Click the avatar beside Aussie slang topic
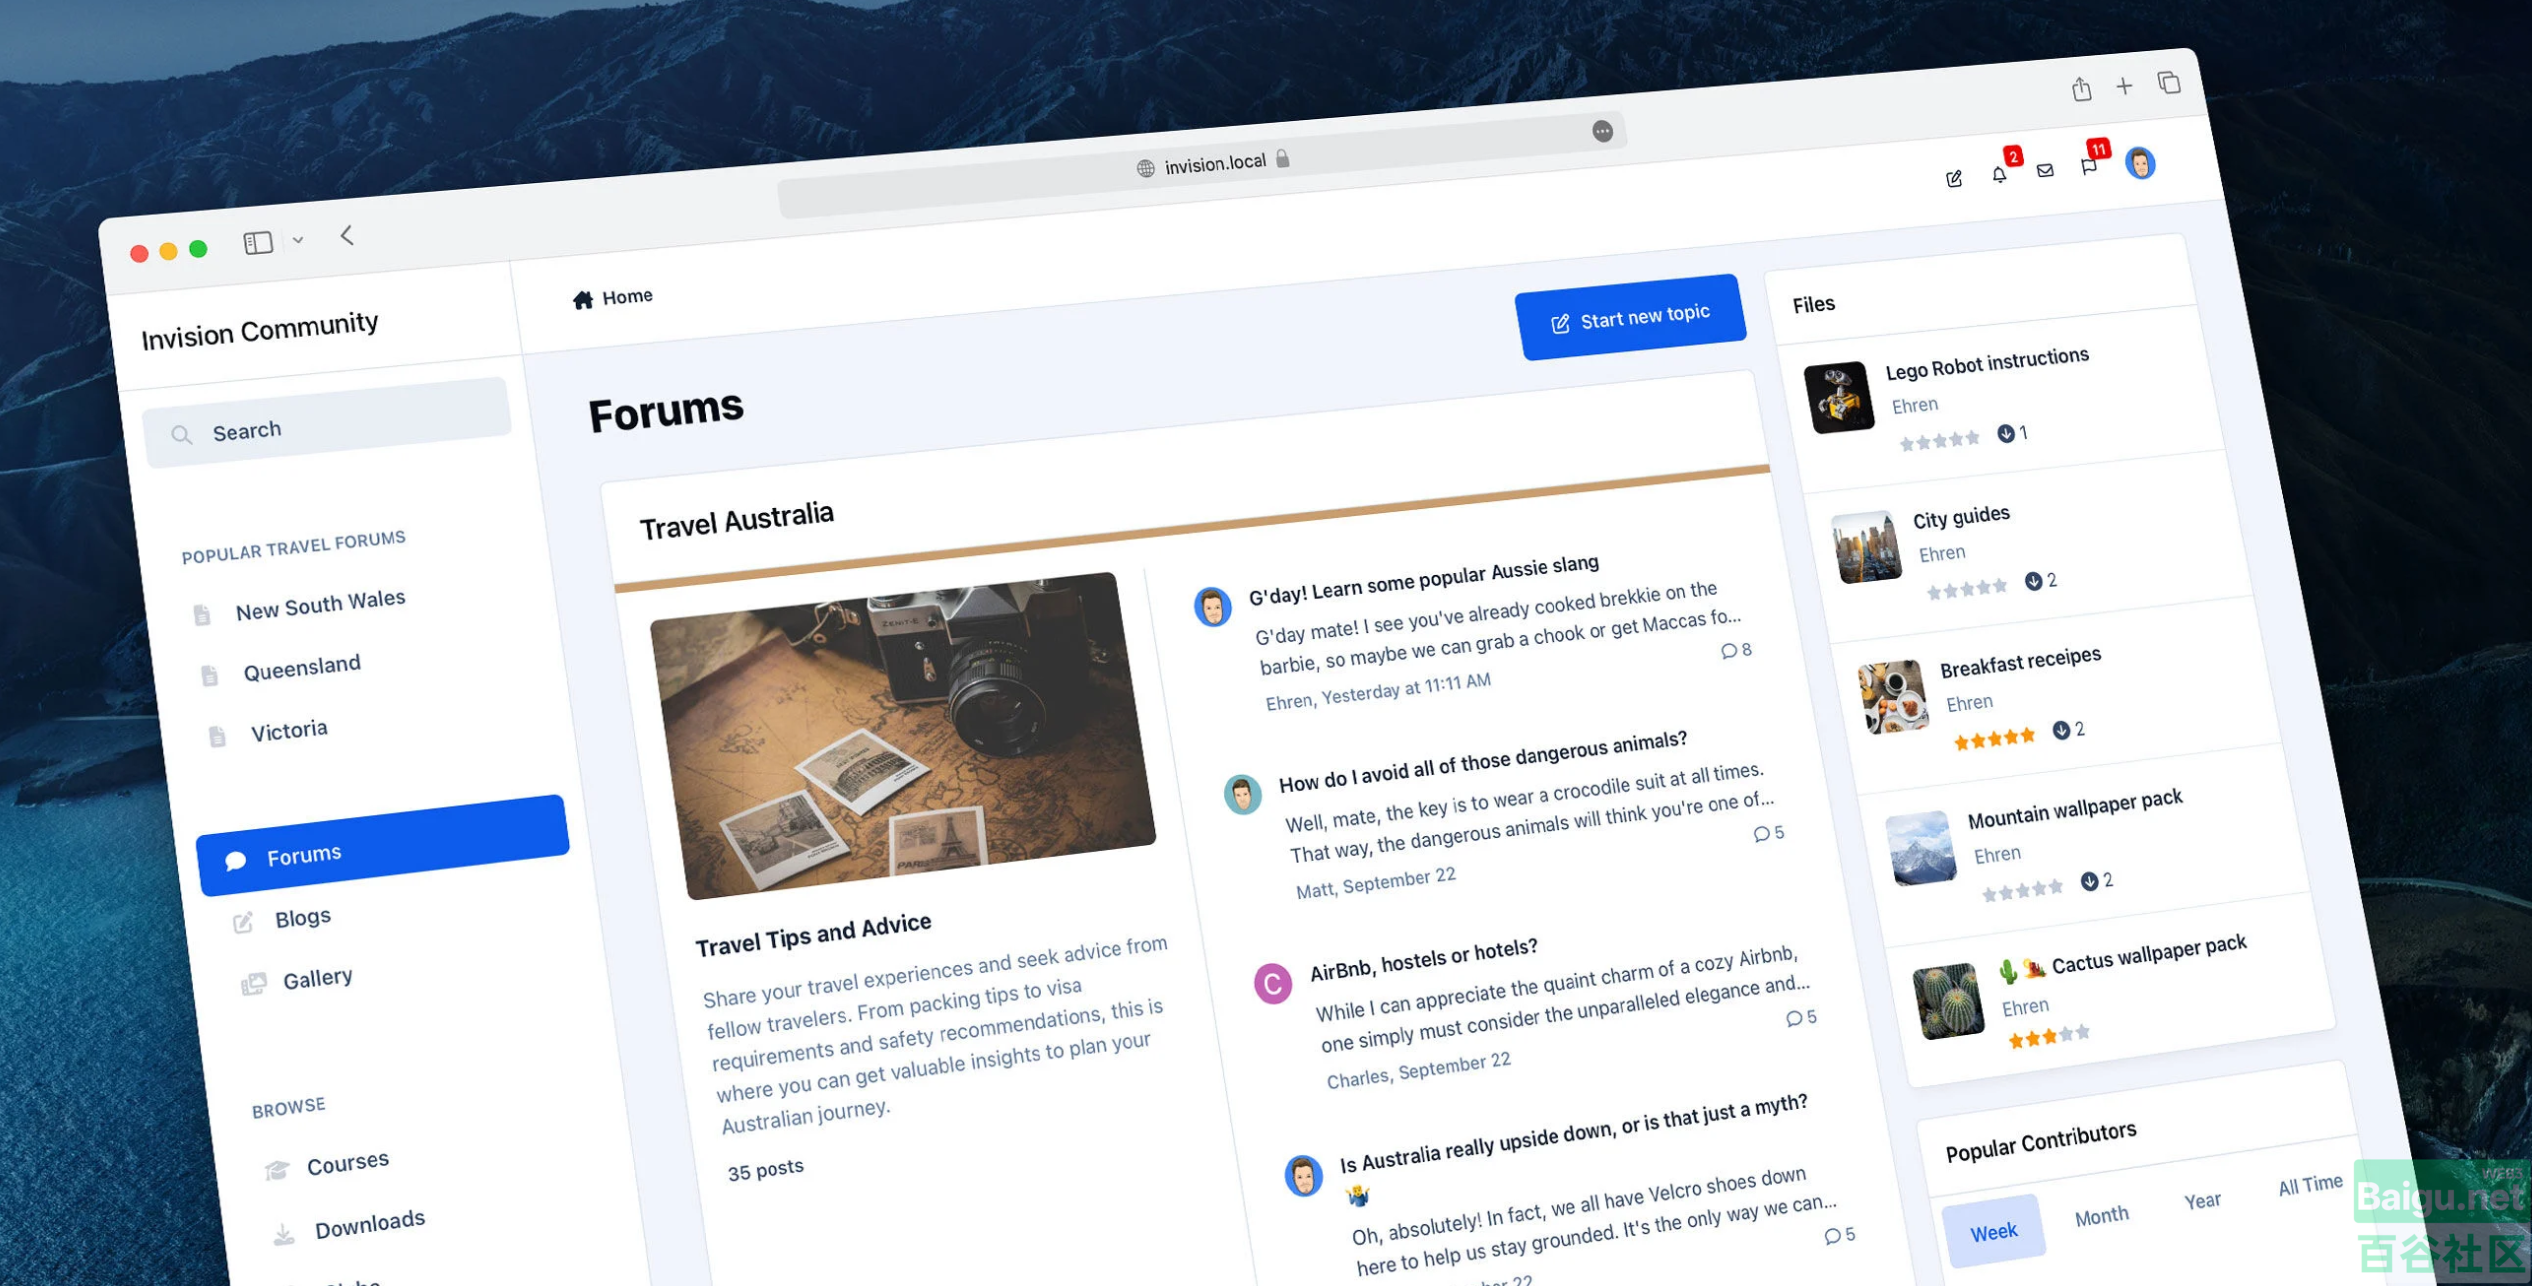This screenshot has height=1286, width=2532. [x=1213, y=607]
